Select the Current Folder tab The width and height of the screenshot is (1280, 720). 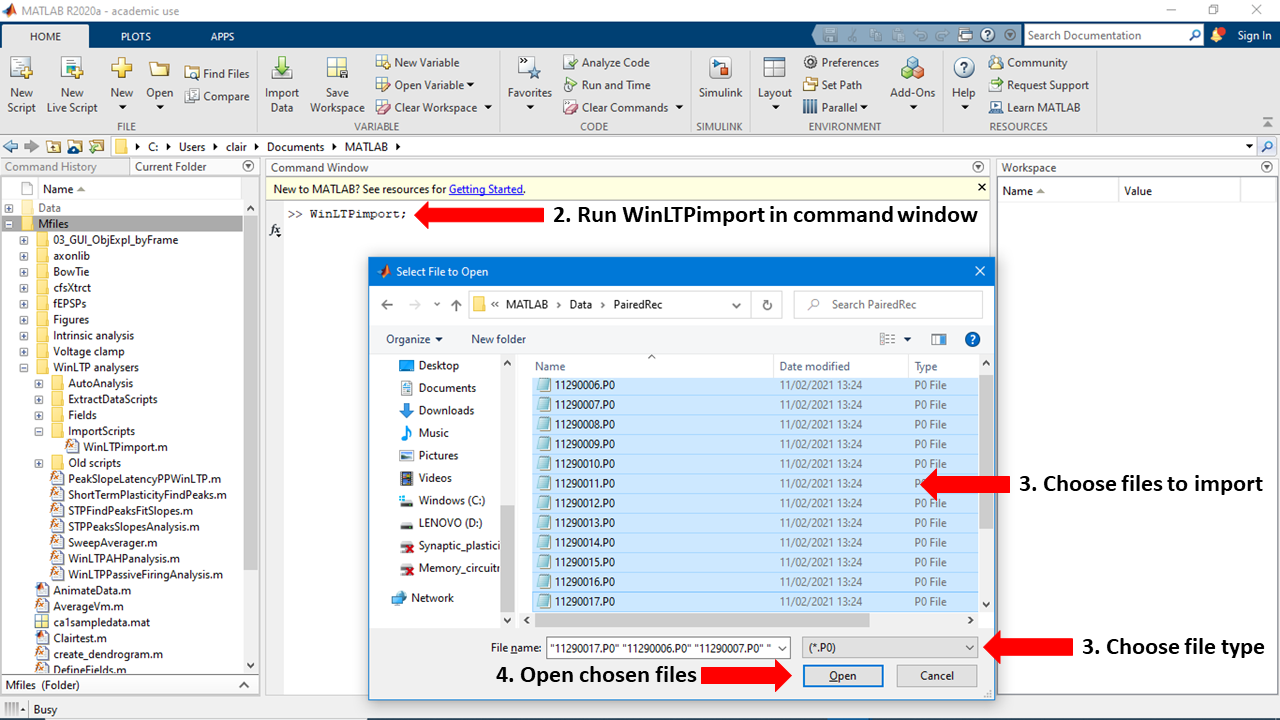(x=171, y=167)
